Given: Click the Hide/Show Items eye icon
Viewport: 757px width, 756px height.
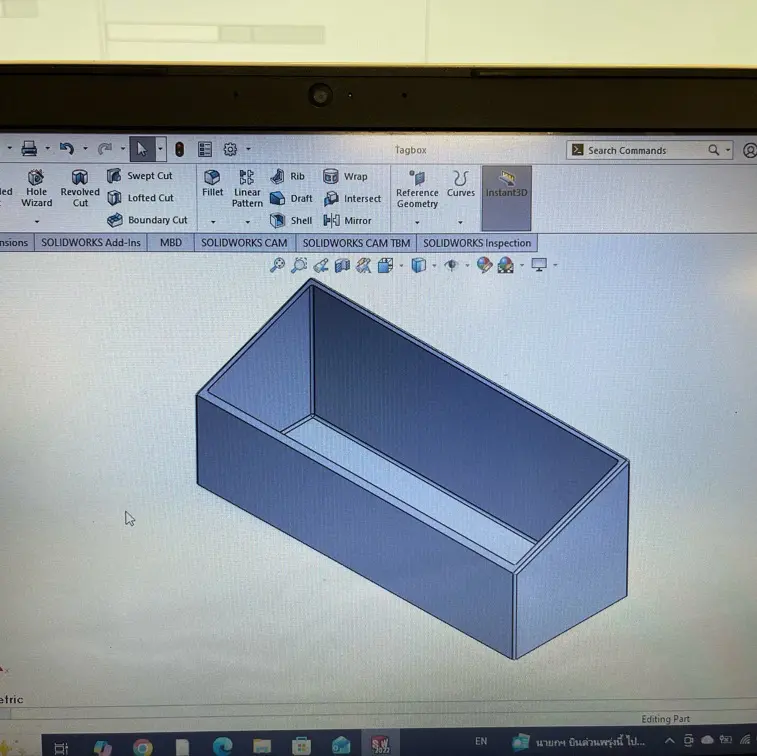Looking at the screenshot, I should [x=451, y=265].
